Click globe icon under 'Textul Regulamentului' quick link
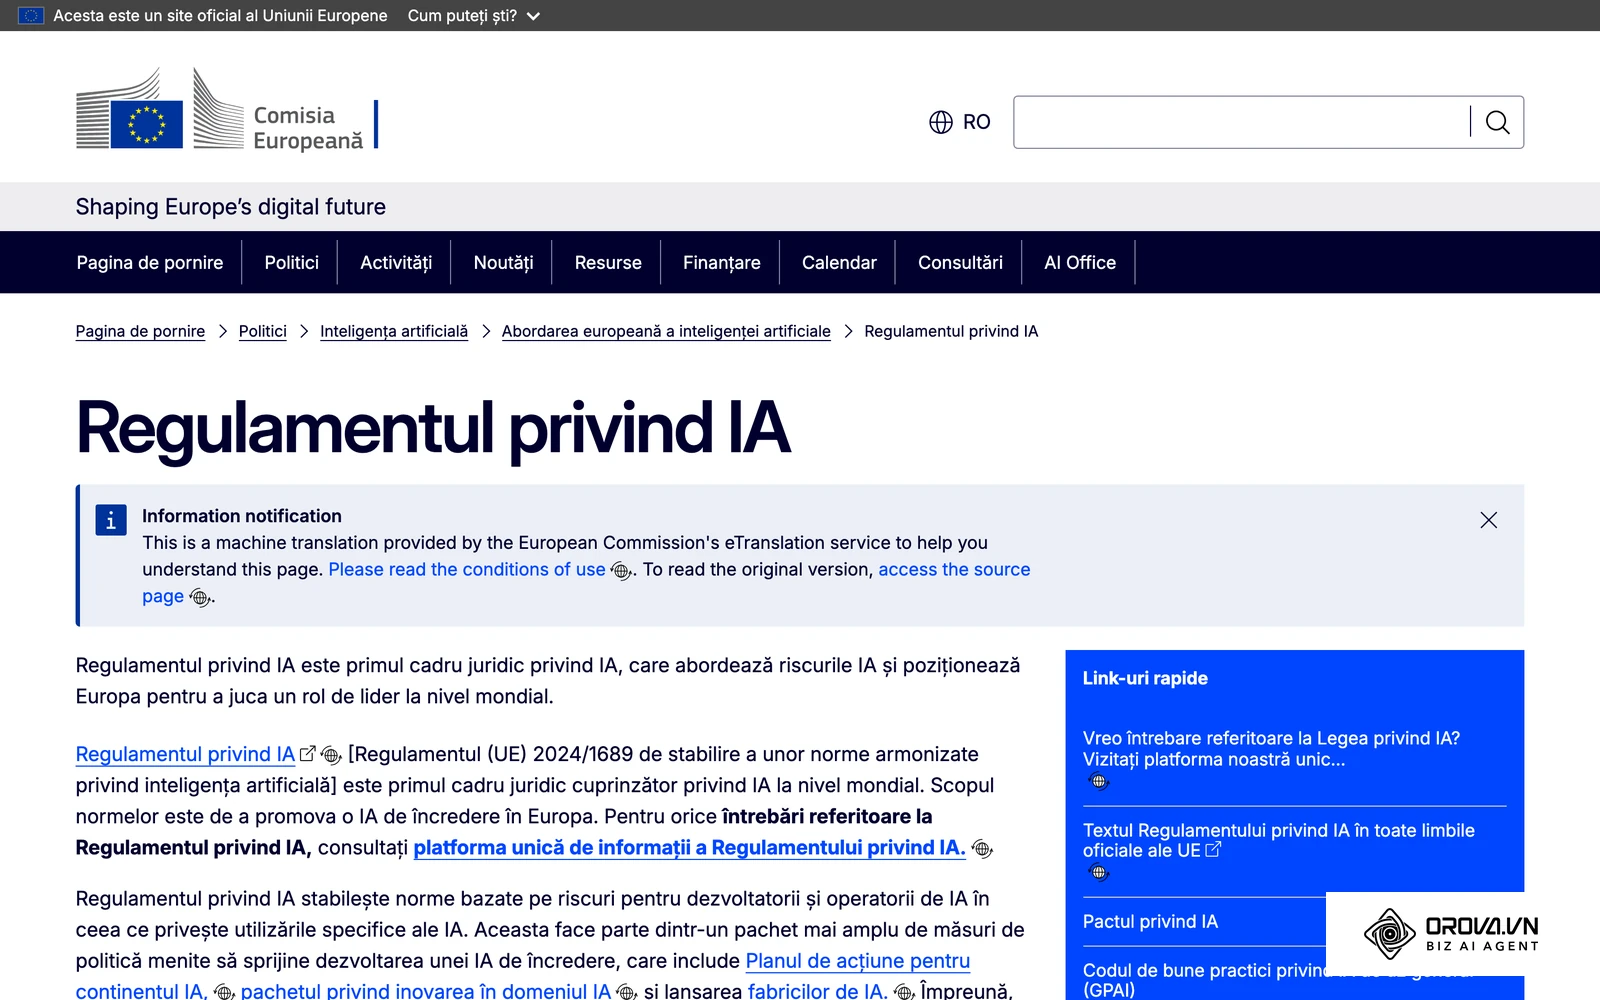This screenshot has width=1600, height=1000. pyautogui.click(x=1099, y=873)
